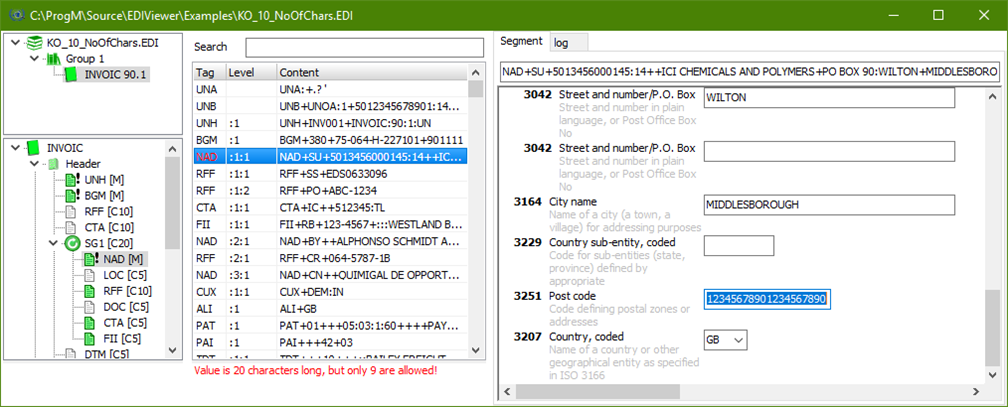Viewport: 1008px width, 407px height.
Task: Click the CTA [C5] green document icon
Action: (91, 322)
